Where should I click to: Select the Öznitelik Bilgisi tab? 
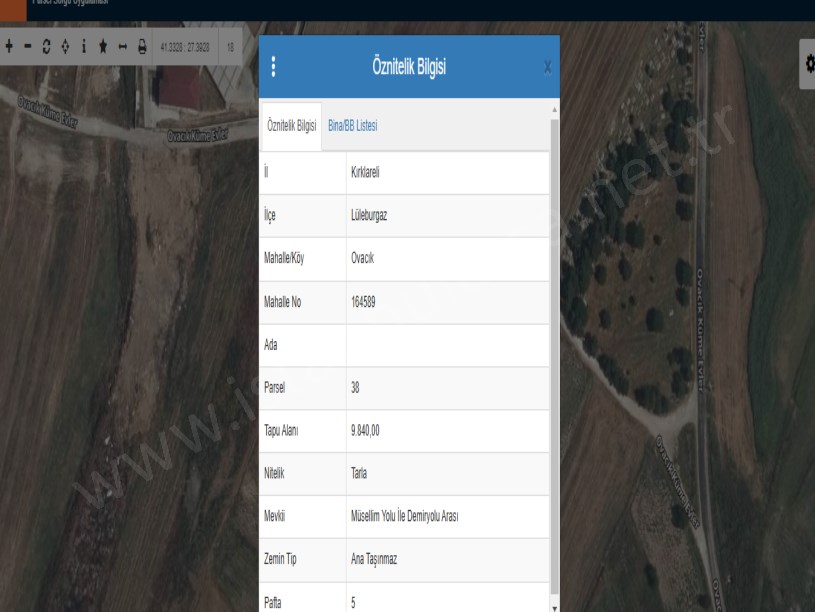coord(291,126)
